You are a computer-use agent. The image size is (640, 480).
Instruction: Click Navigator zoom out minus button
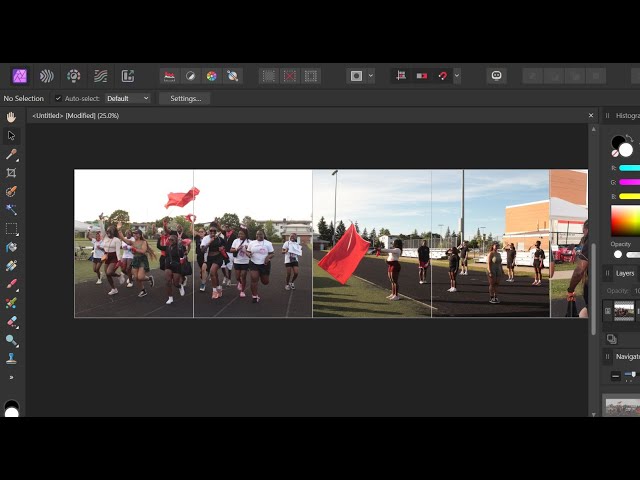(x=616, y=376)
